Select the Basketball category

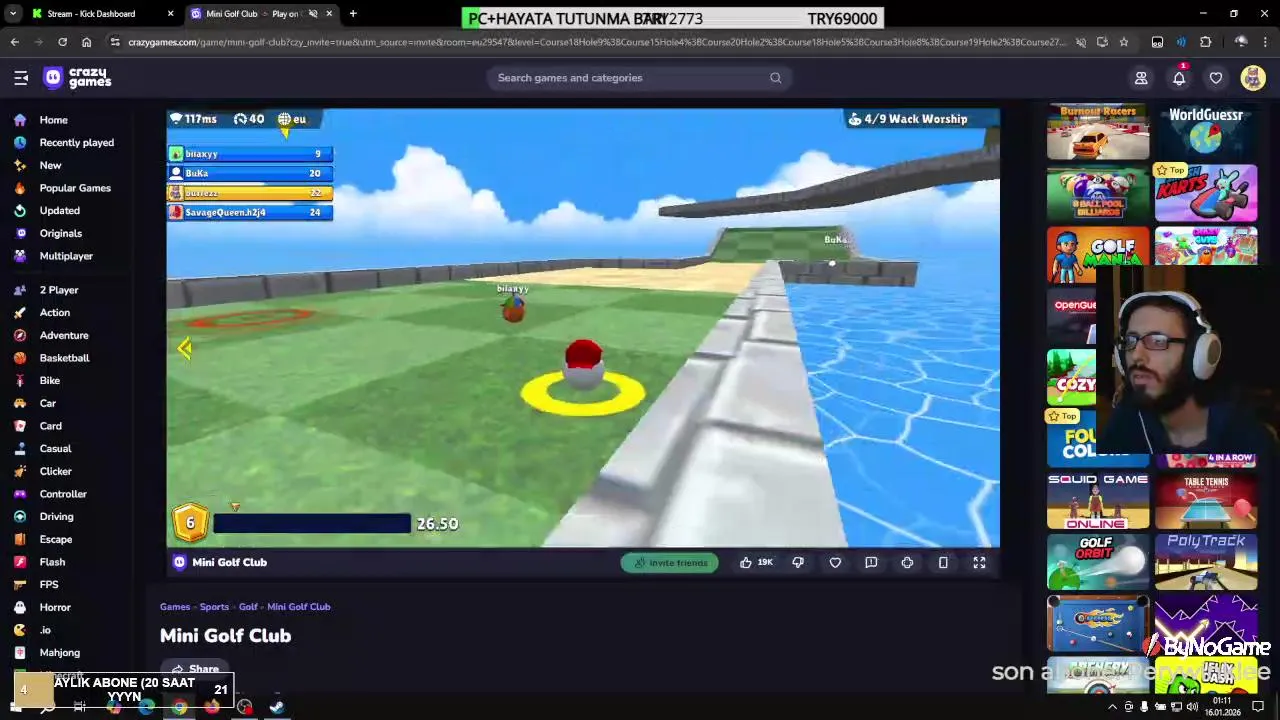point(64,358)
